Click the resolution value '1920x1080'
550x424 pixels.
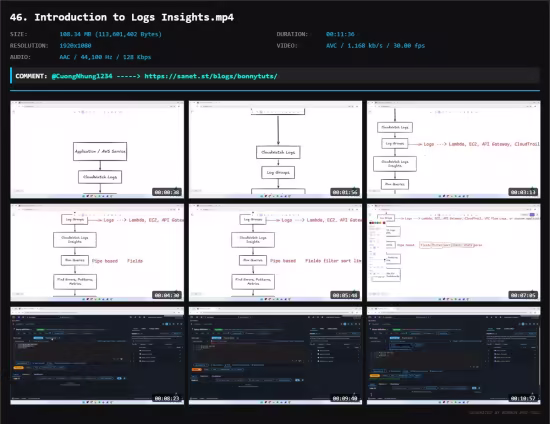click(x=75, y=46)
